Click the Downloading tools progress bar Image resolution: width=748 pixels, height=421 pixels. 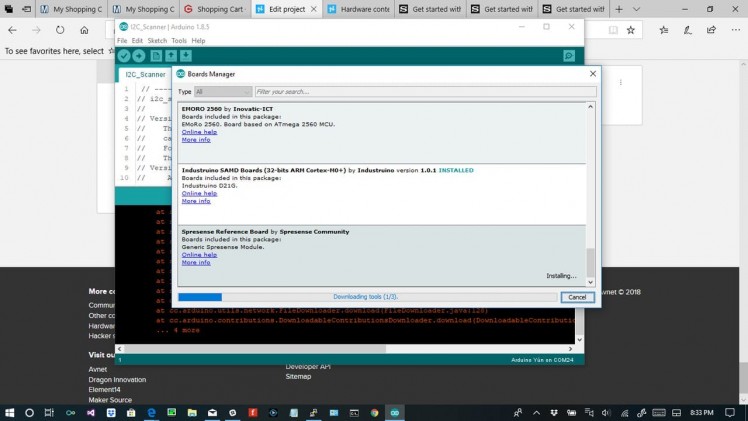tap(367, 297)
